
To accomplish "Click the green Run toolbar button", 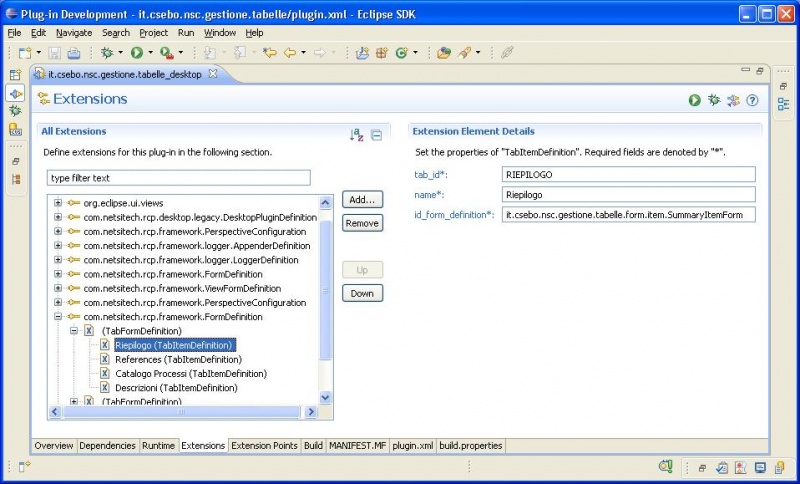I will [x=136, y=52].
